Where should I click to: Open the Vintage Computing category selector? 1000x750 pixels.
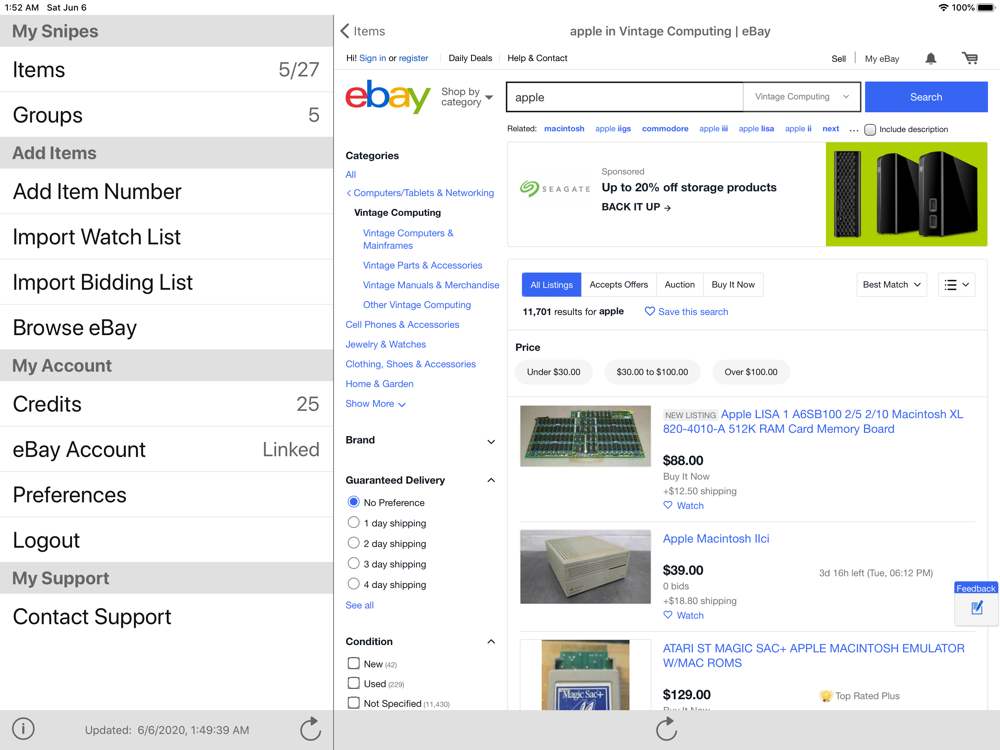[802, 97]
